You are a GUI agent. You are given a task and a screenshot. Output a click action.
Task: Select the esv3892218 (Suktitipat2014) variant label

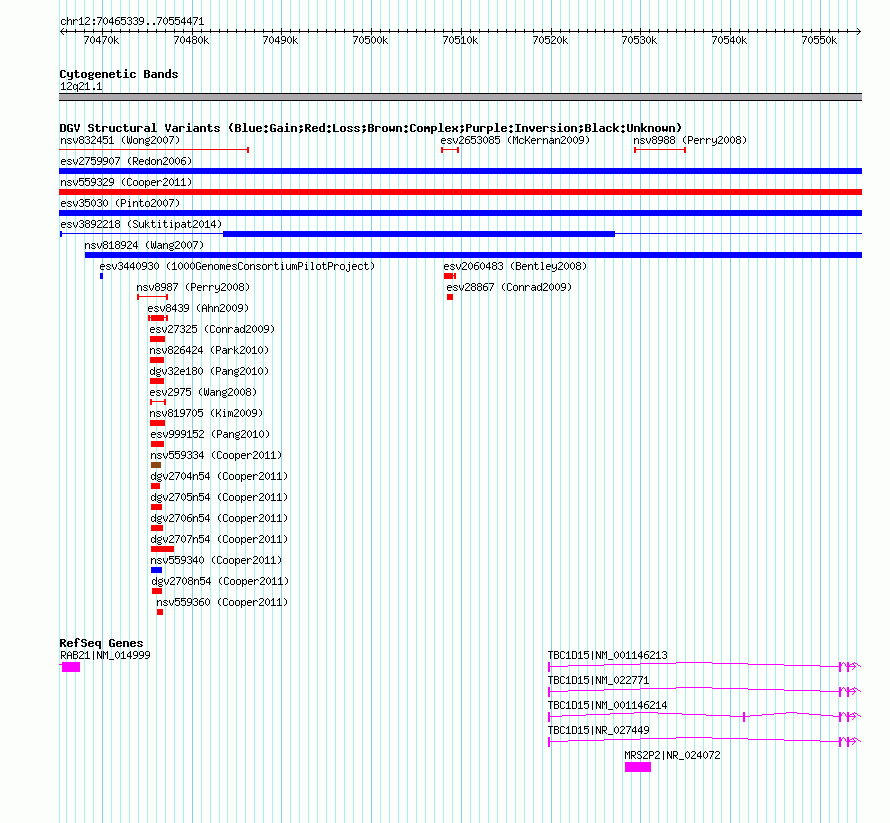click(141, 224)
